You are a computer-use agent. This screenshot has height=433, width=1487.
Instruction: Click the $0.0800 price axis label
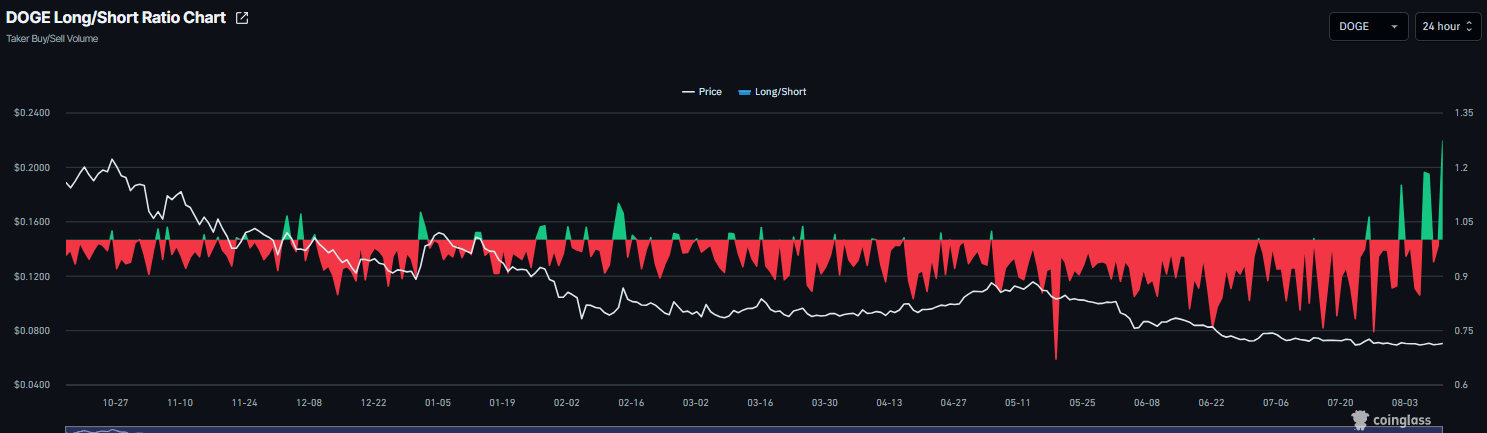point(31,331)
